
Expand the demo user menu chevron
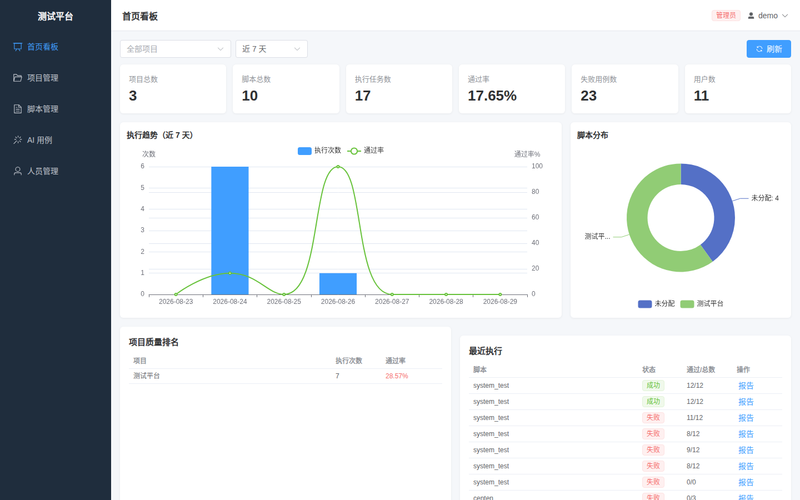785,16
